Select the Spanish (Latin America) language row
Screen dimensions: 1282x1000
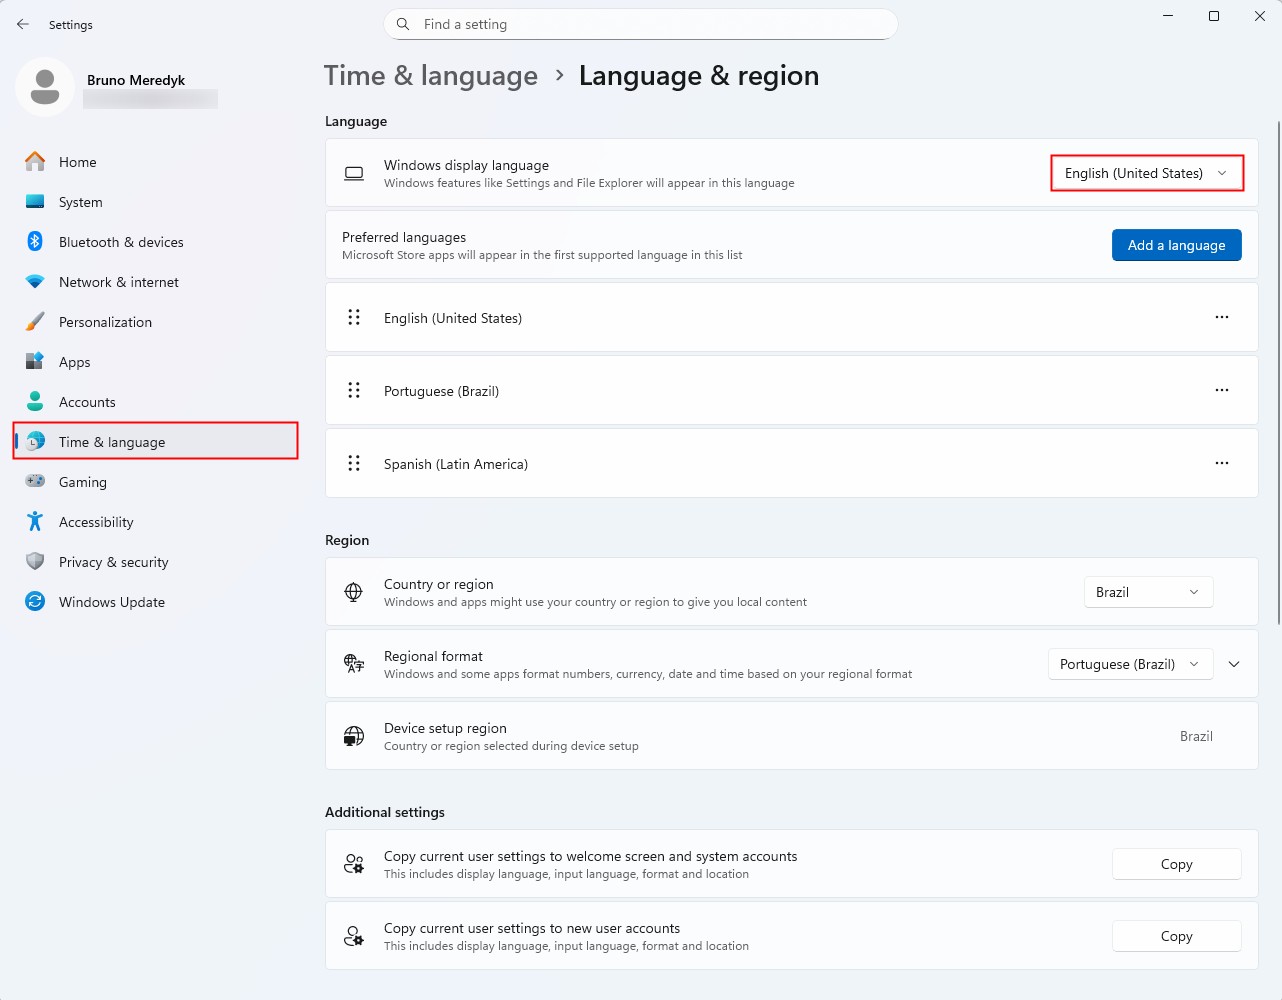(792, 463)
